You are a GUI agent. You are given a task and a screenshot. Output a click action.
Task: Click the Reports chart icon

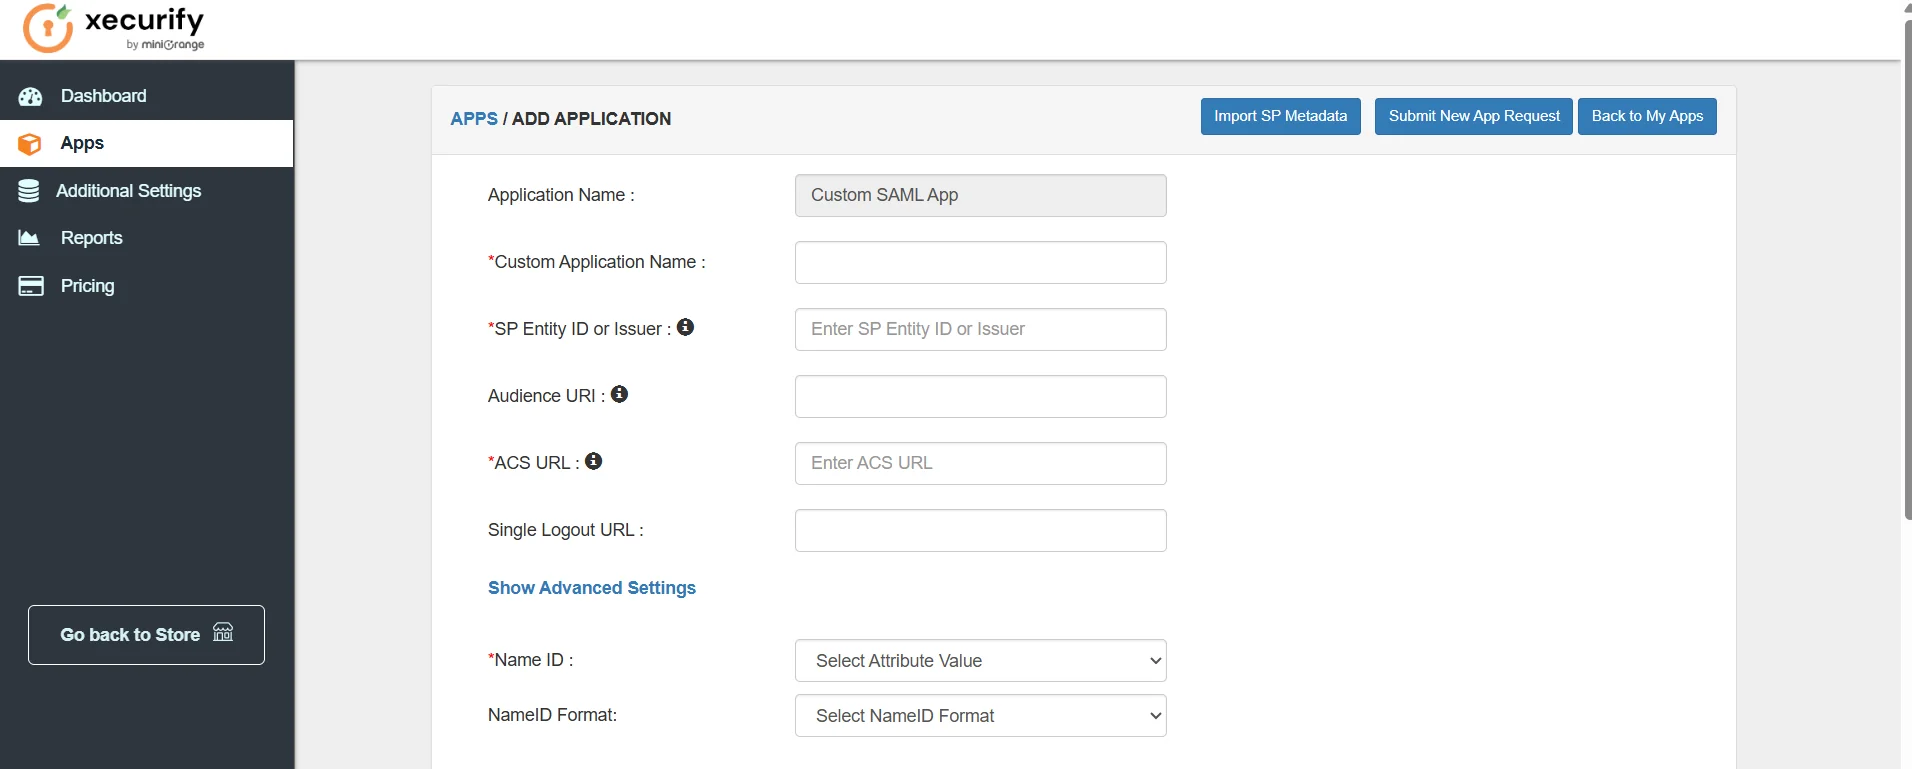coord(29,238)
